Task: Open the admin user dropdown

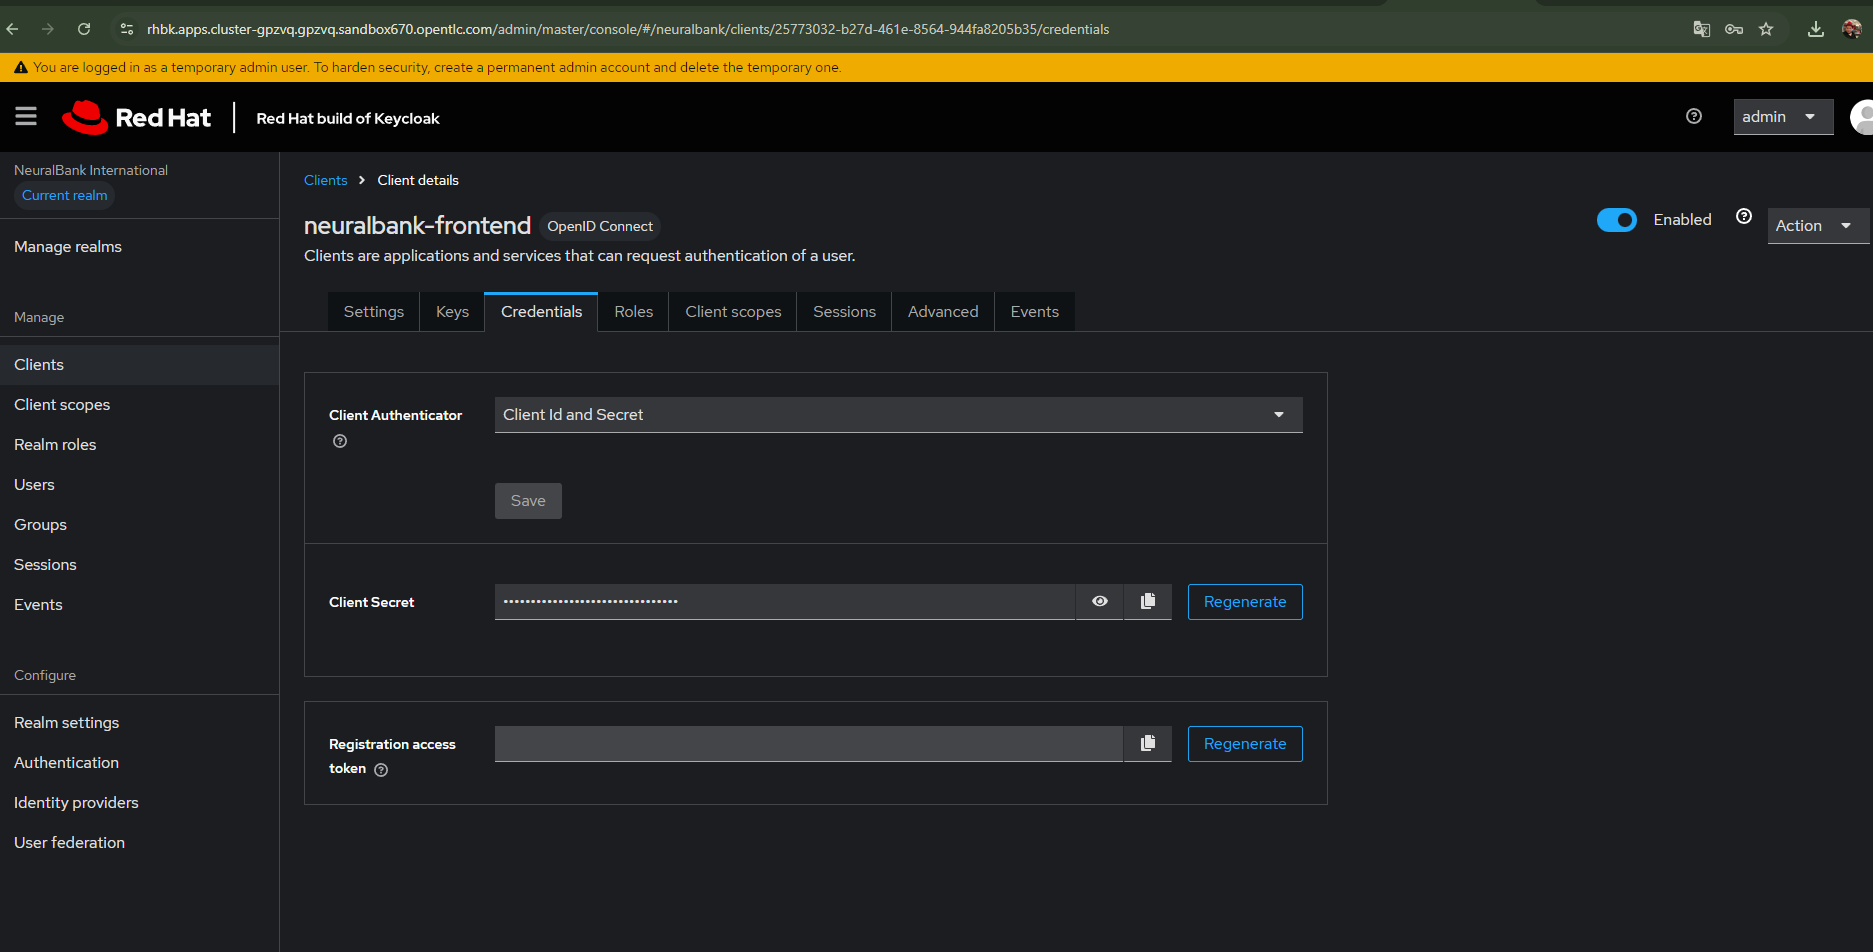Action: 1783,116
